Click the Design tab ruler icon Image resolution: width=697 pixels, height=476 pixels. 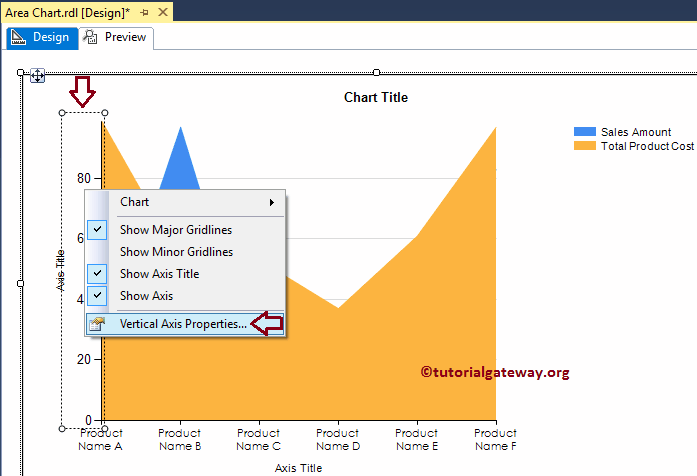pyautogui.click(x=18, y=37)
